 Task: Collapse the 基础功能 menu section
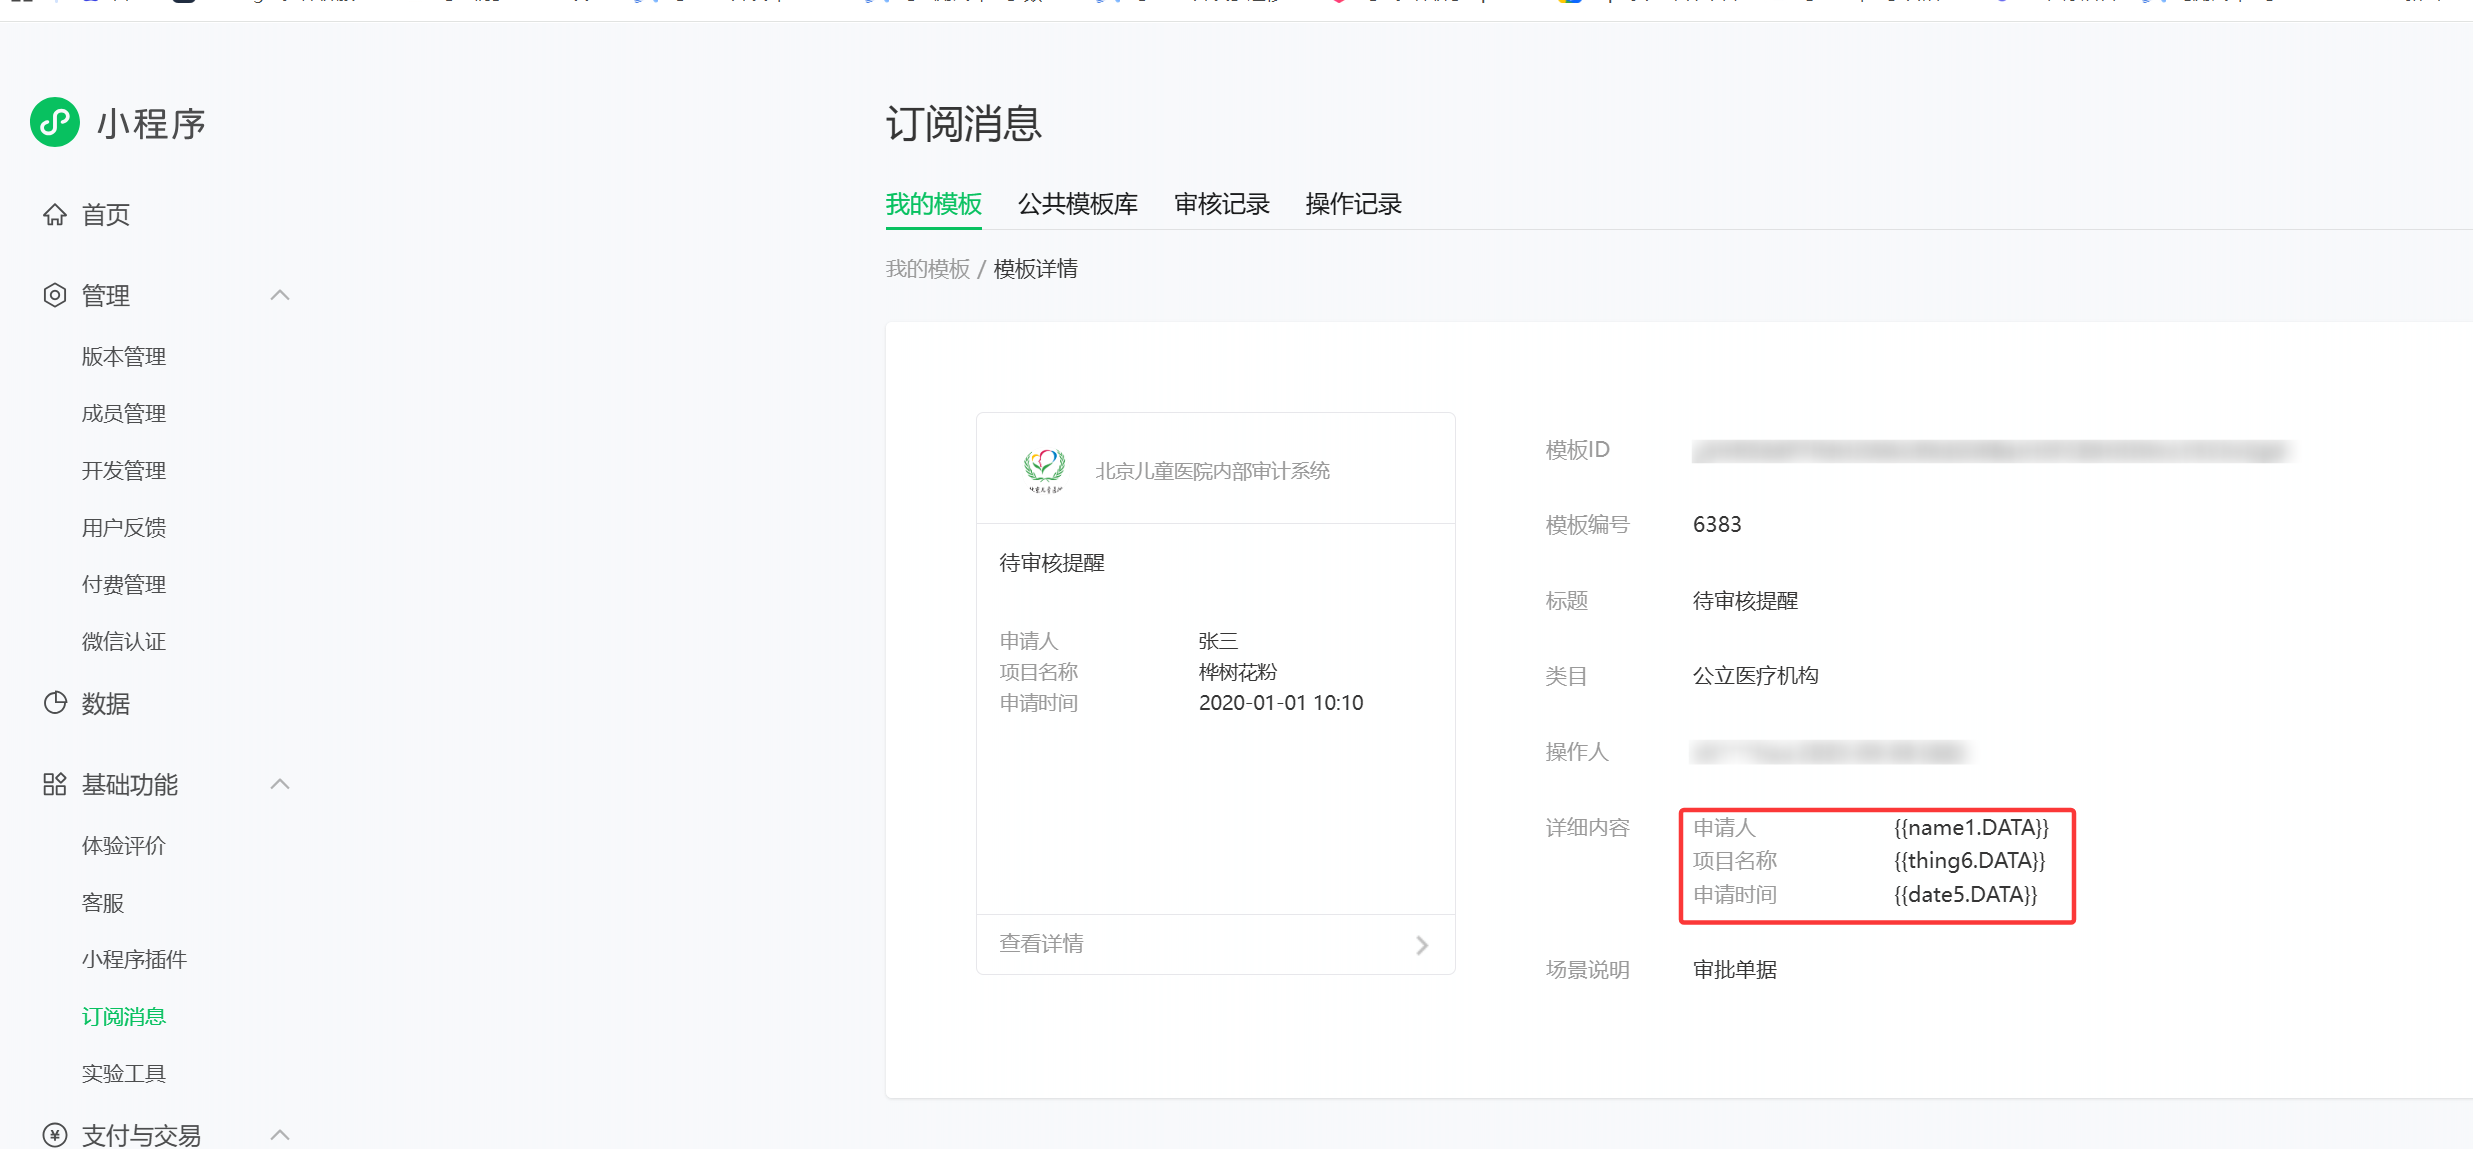click(280, 784)
